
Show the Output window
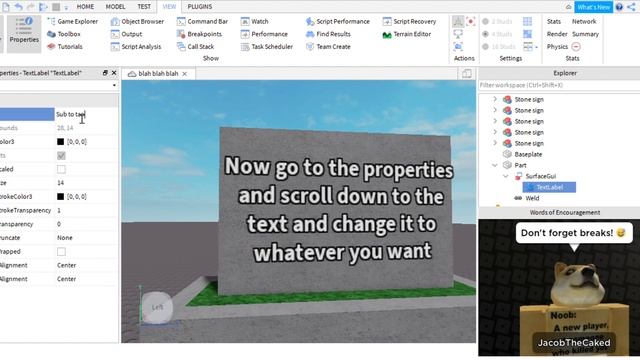tap(127, 34)
